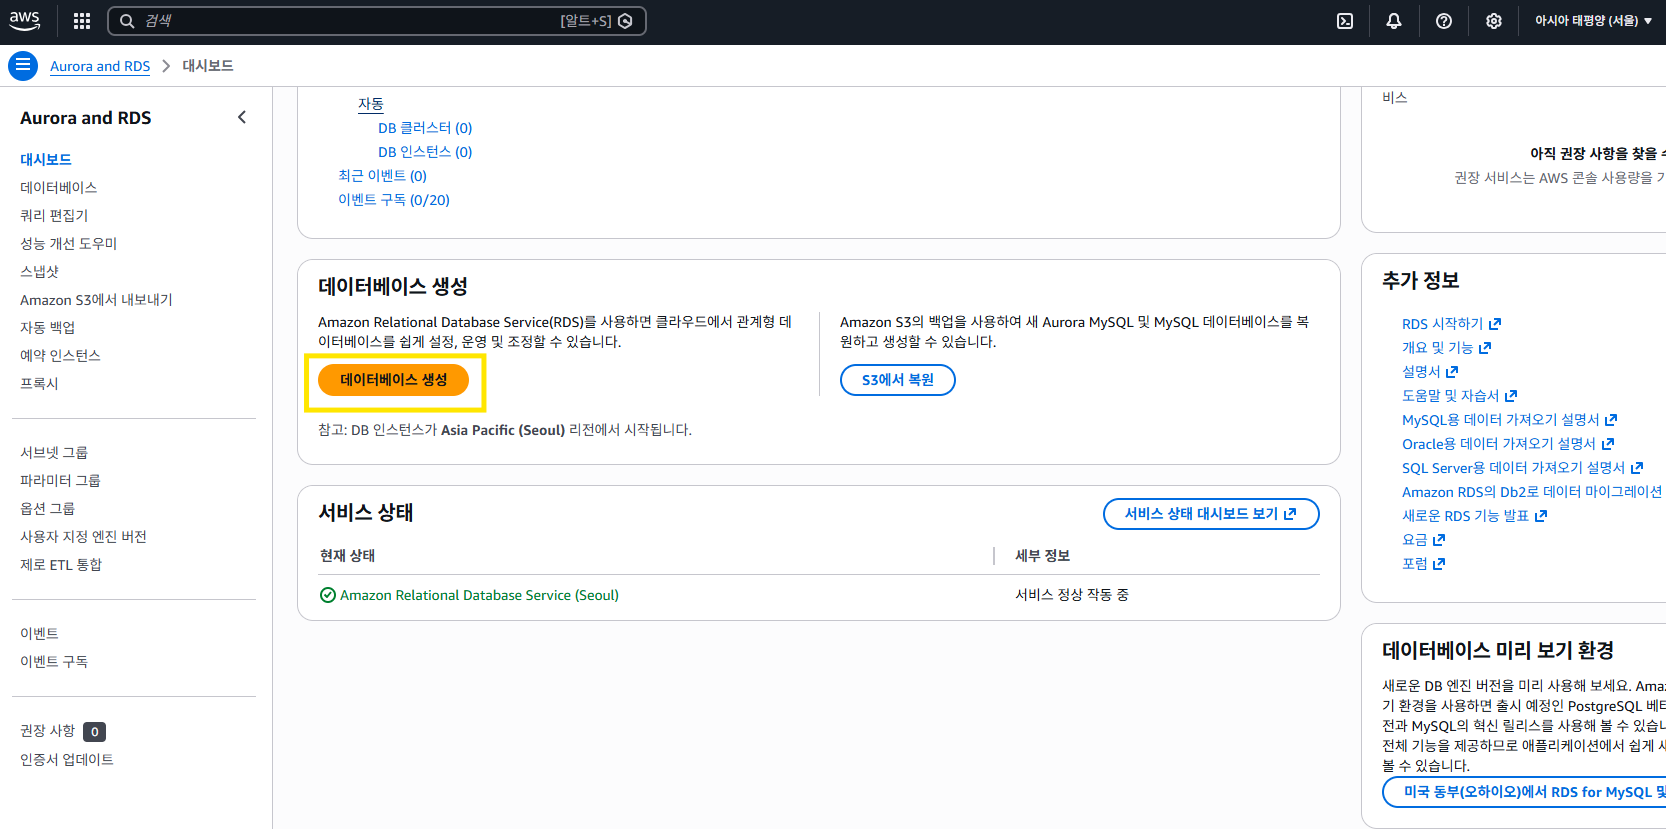Click the DB 인스턴스 (0) link
The height and width of the screenshot is (829, 1666).
click(425, 152)
